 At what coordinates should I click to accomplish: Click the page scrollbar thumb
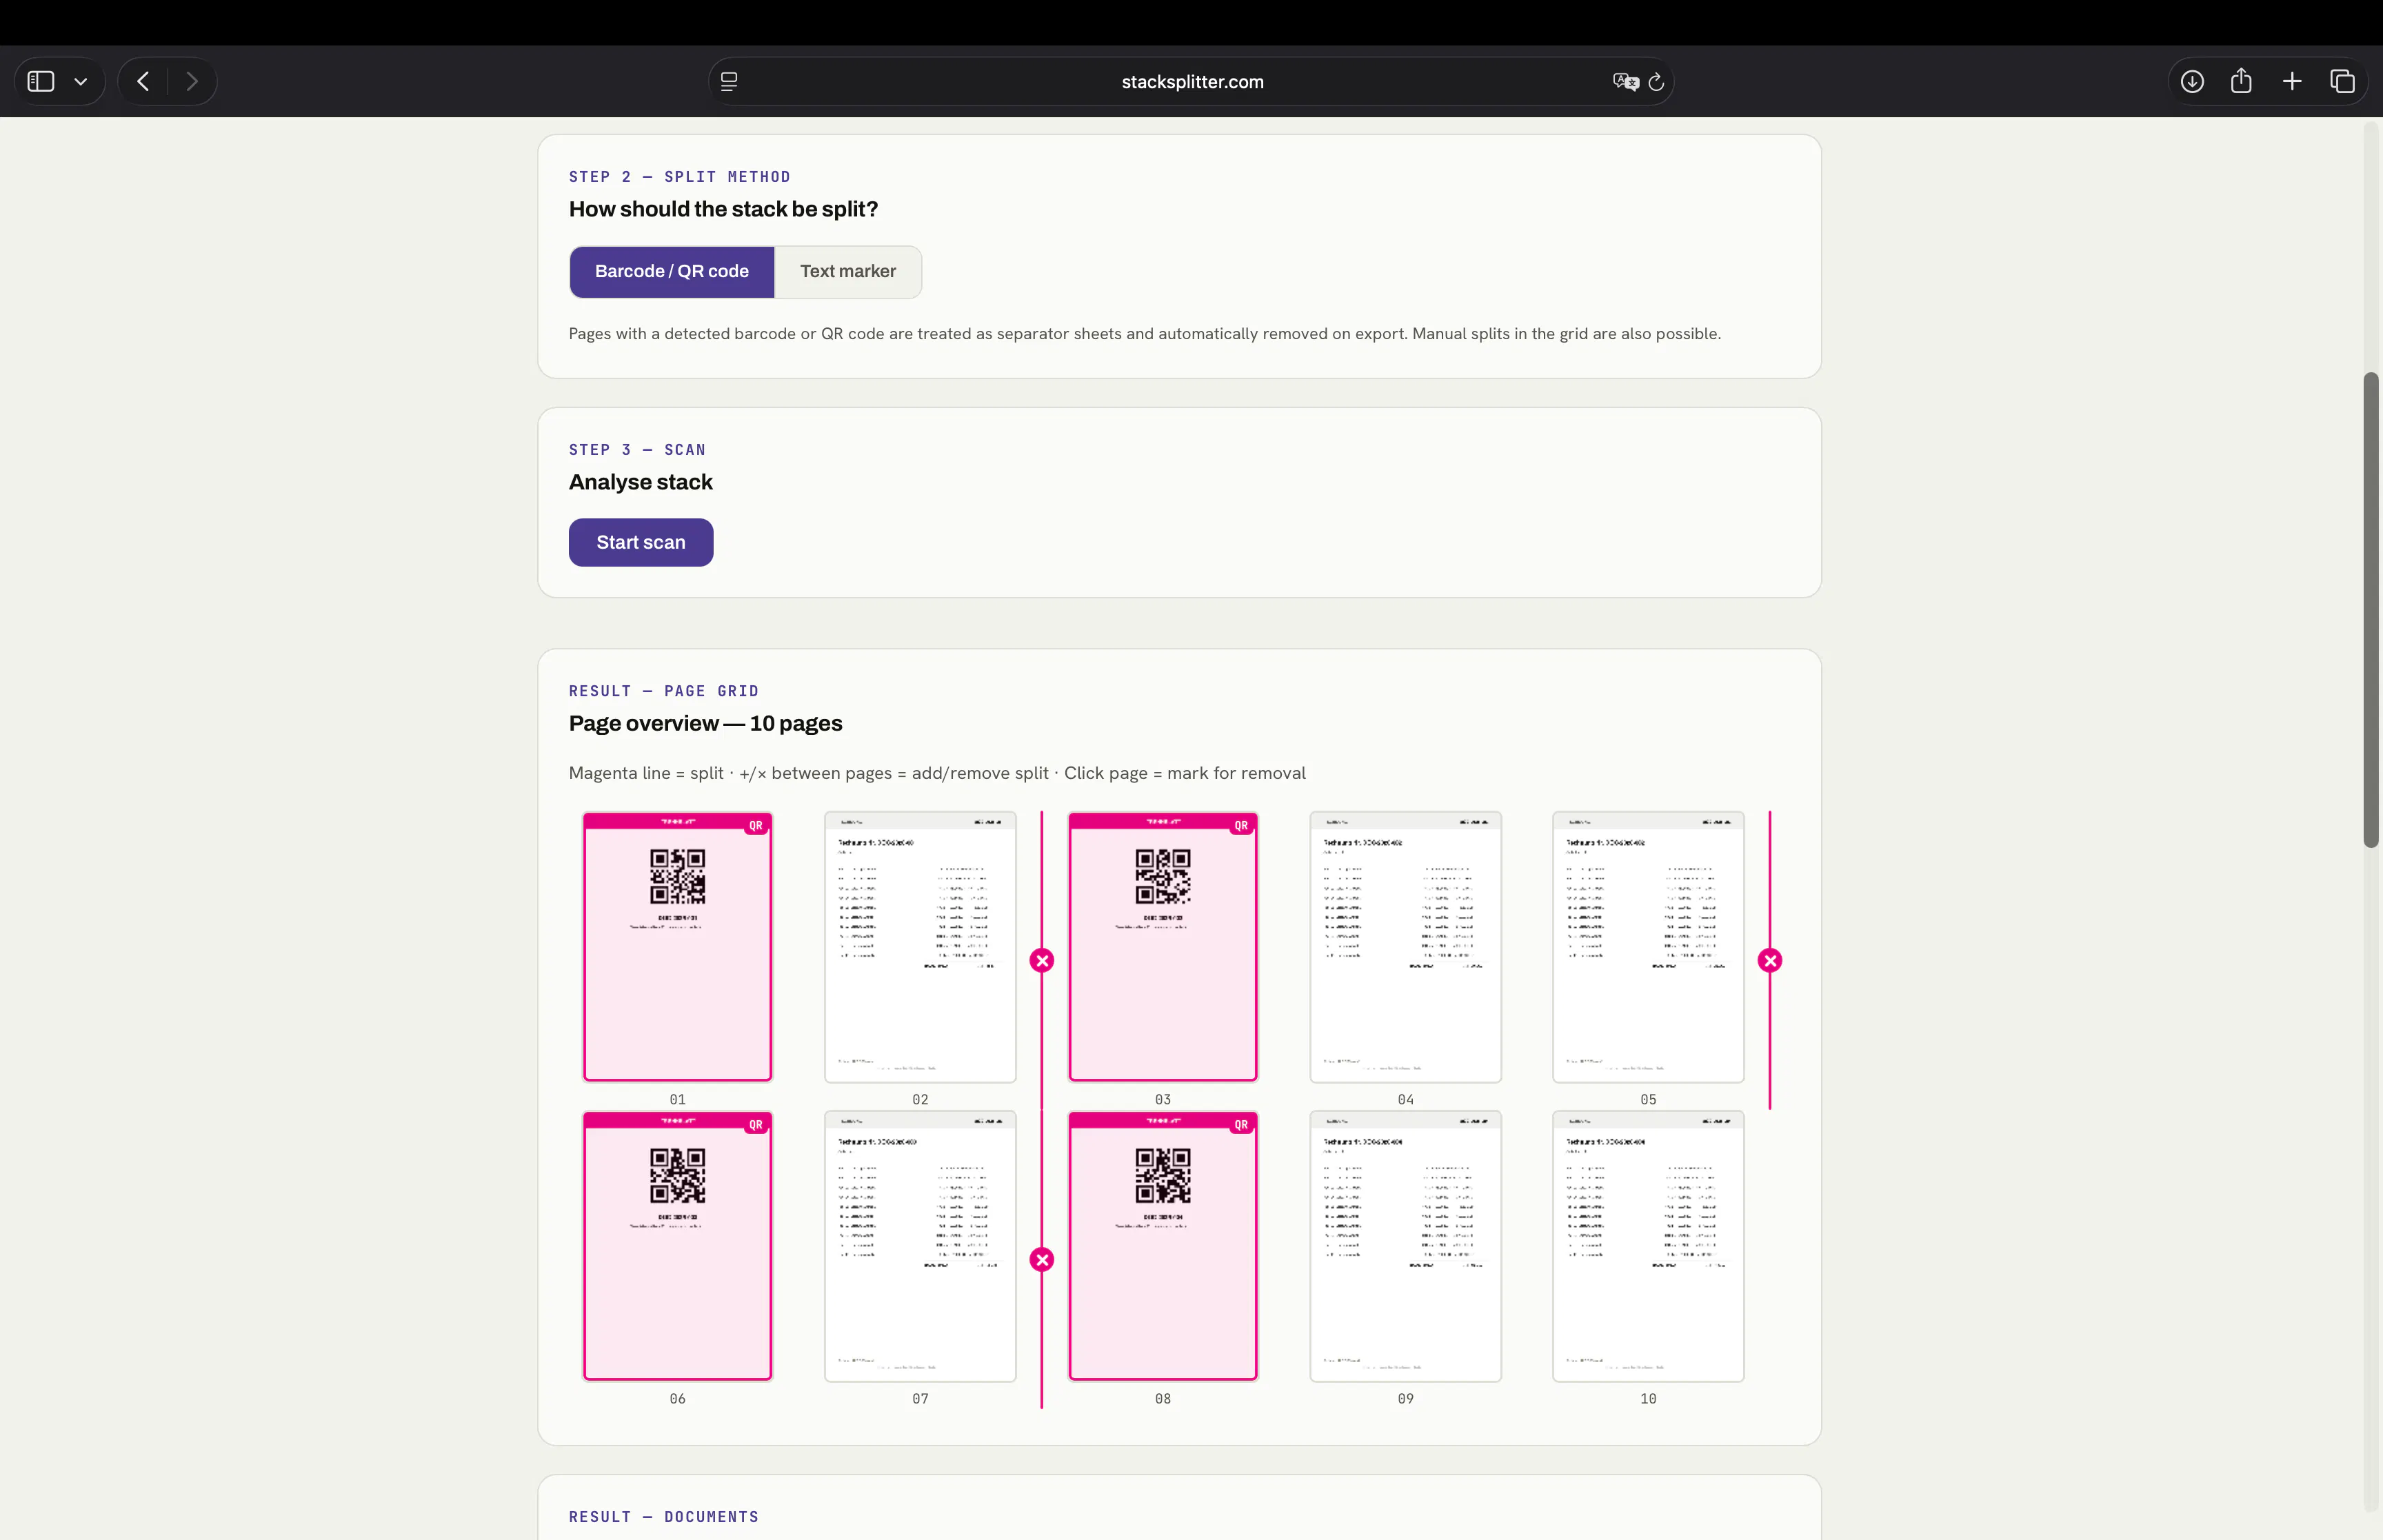click(2371, 610)
